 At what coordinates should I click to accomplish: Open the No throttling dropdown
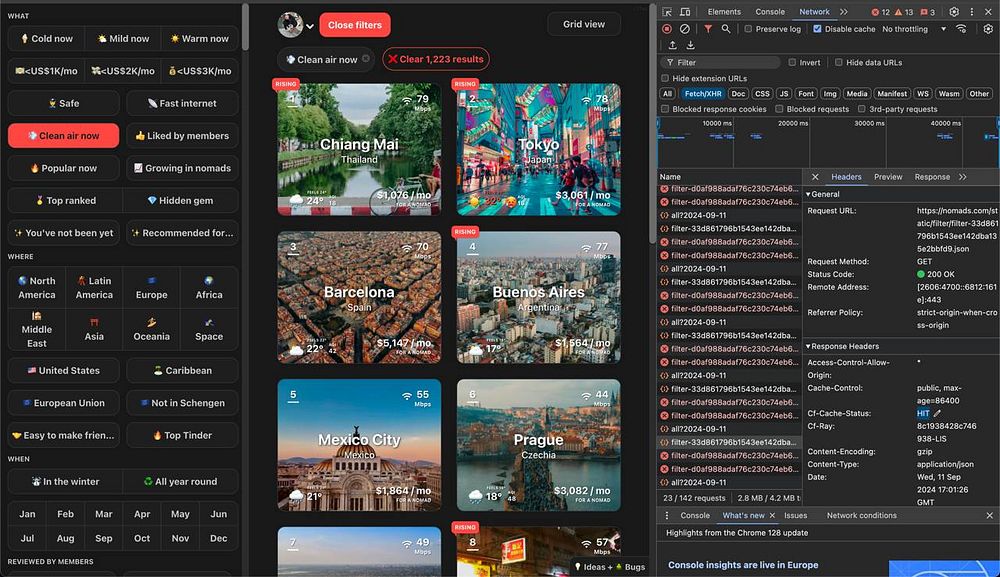[912, 29]
